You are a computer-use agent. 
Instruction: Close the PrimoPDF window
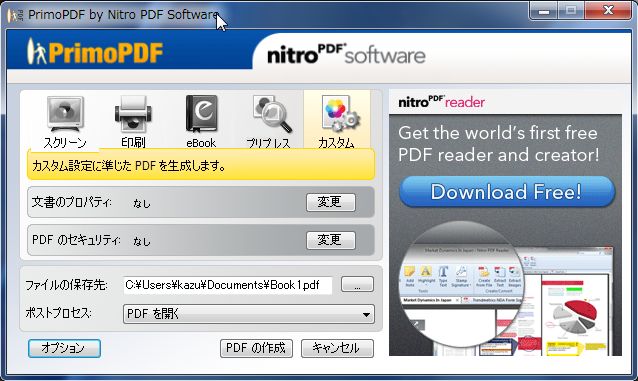click(608, 11)
